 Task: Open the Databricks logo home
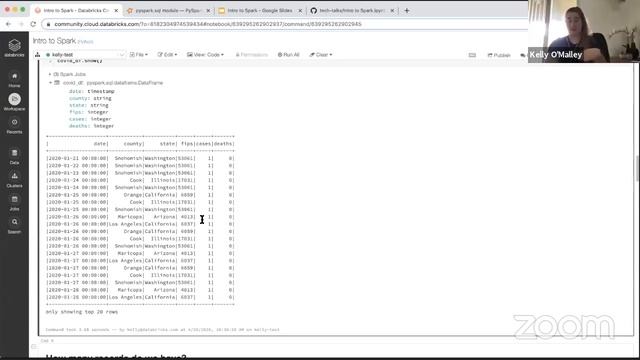(14, 48)
